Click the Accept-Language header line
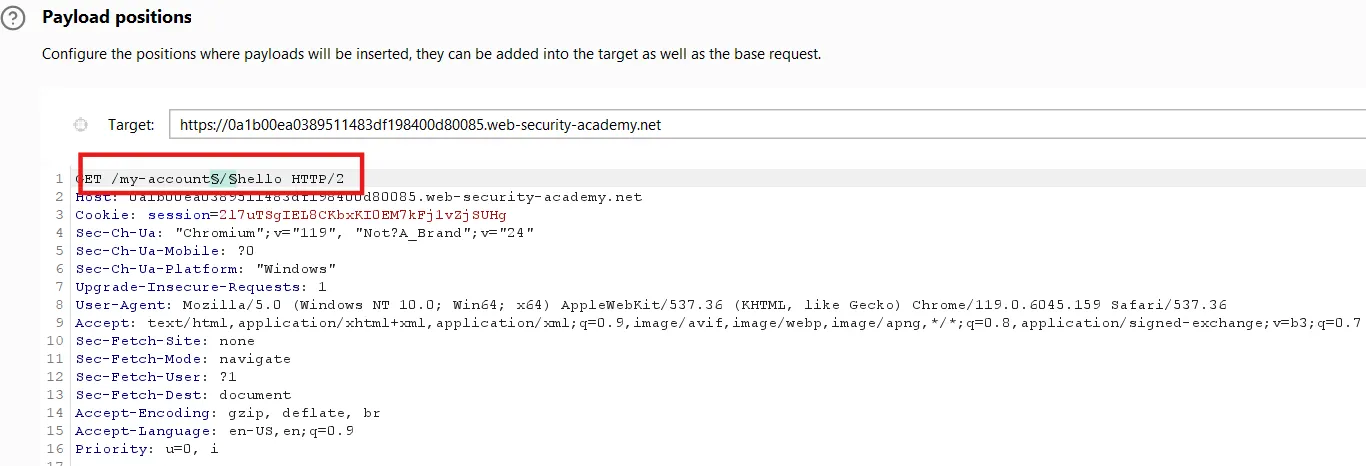Viewport: 1366px width, 466px height. 214,431
